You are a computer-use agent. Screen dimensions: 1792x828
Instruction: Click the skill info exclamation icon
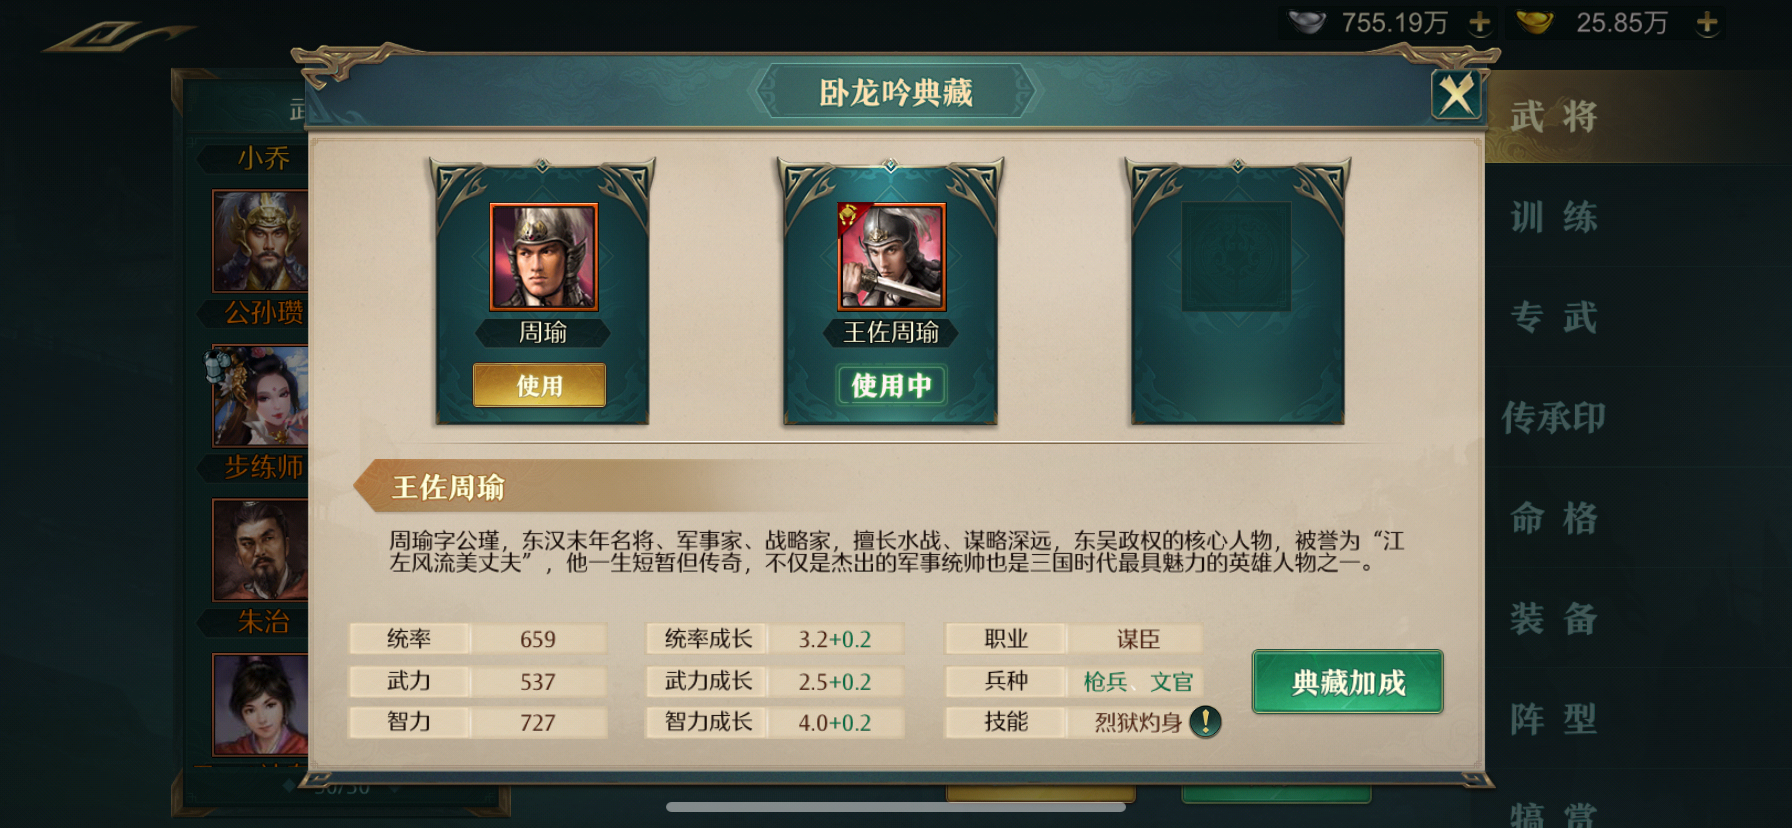coord(1205,721)
